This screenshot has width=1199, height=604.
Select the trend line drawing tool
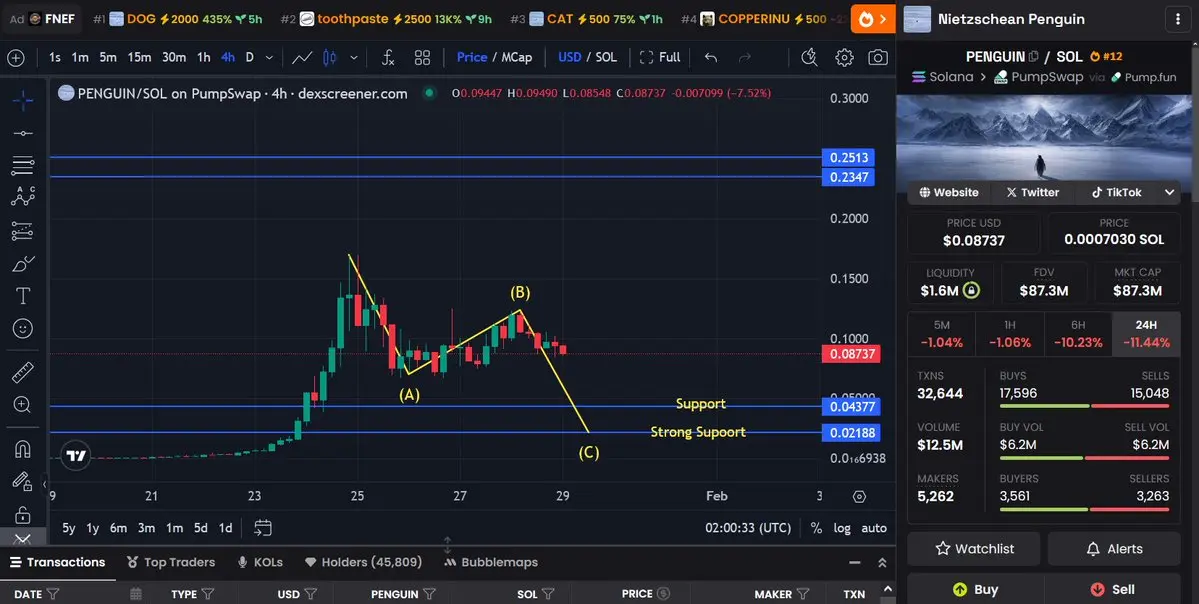coord(23,133)
